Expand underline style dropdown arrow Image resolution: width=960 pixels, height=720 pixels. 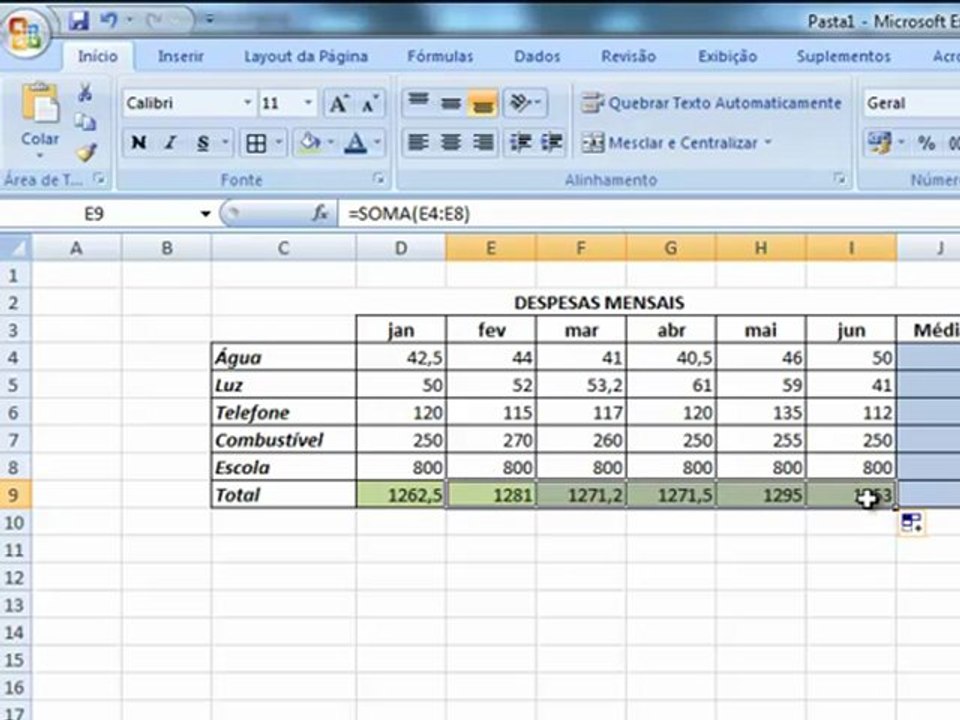[225, 143]
